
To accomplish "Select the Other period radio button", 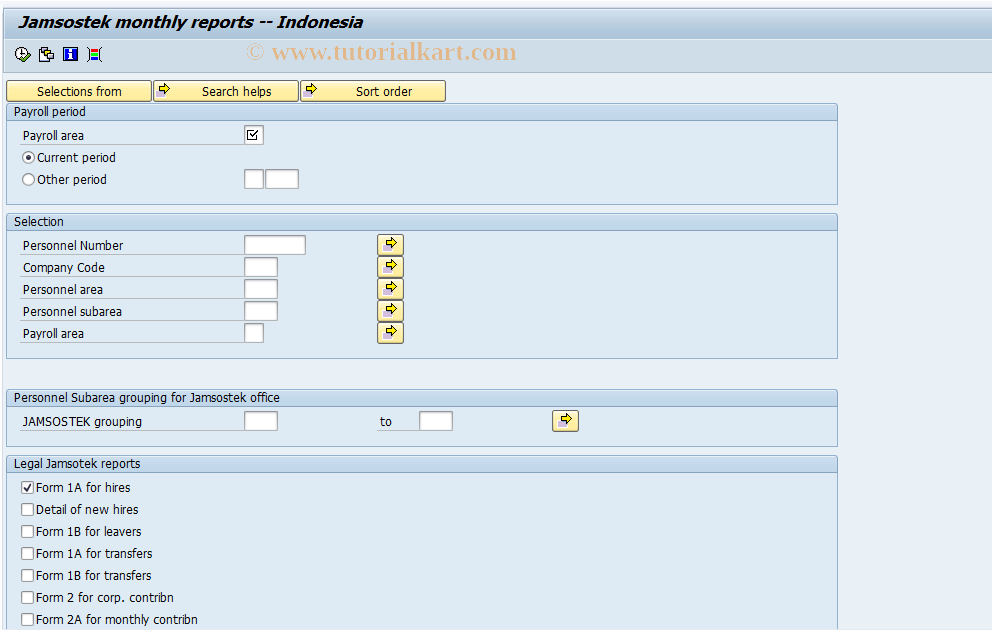I will 28,180.
